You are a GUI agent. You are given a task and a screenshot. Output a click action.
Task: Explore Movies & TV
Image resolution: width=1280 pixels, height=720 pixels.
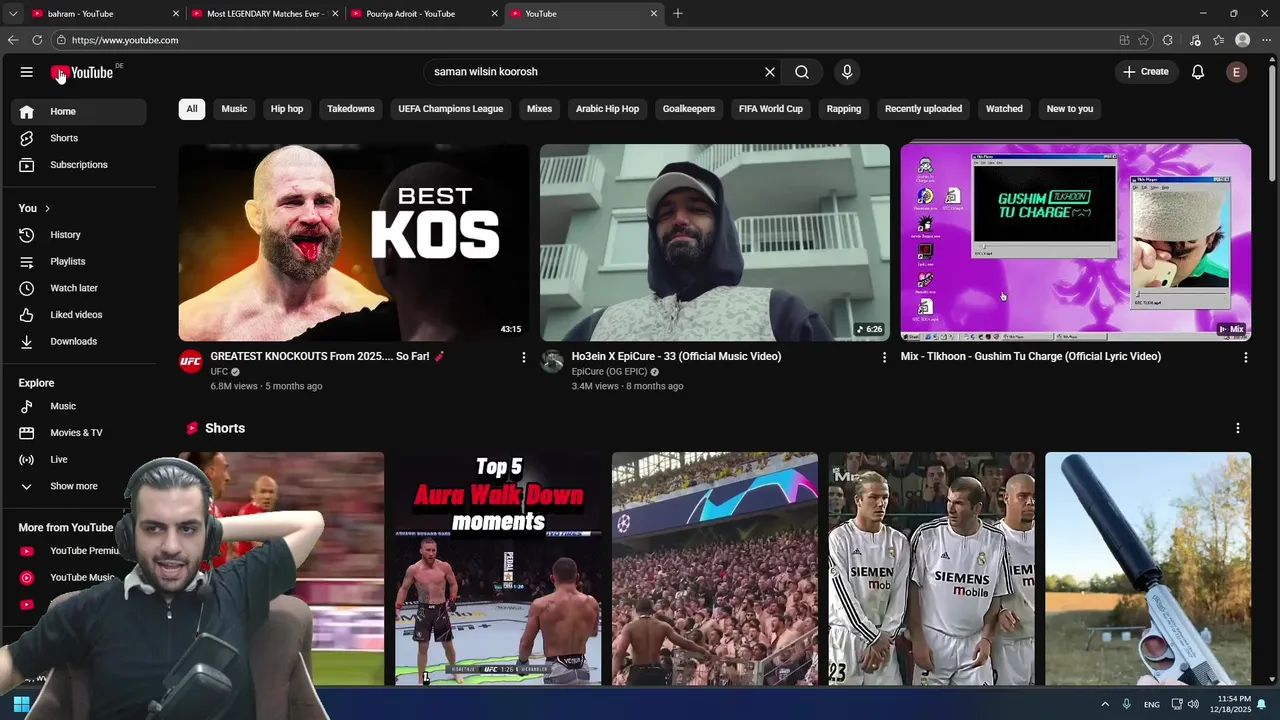point(78,433)
